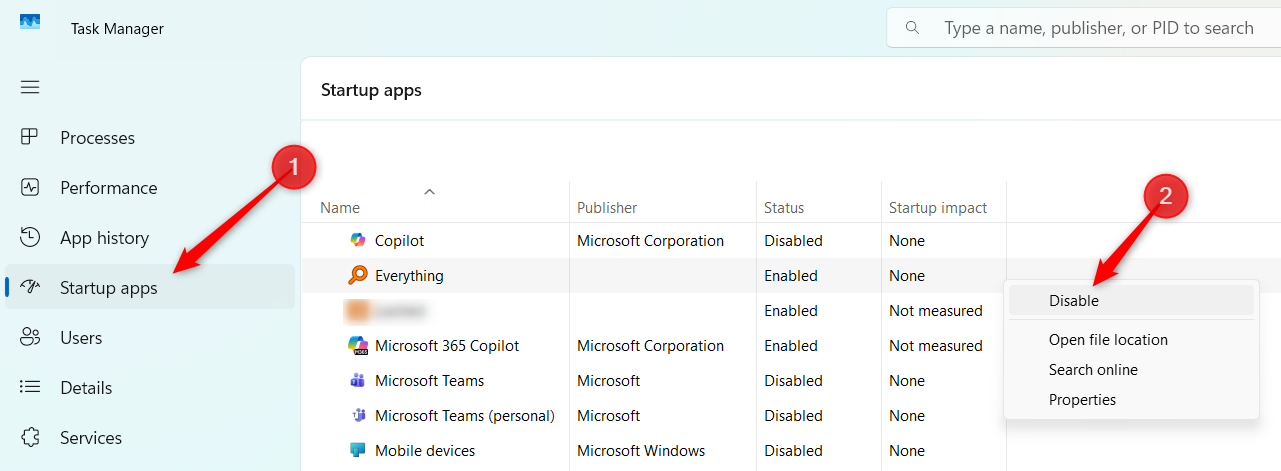Sort by the Name column header
The width and height of the screenshot is (1281, 471).
click(340, 208)
